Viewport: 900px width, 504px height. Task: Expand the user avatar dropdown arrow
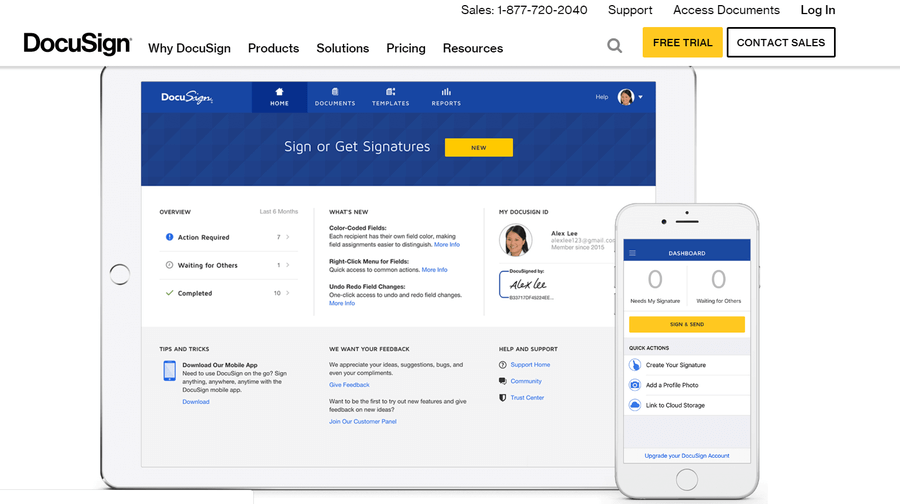pos(641,97)
